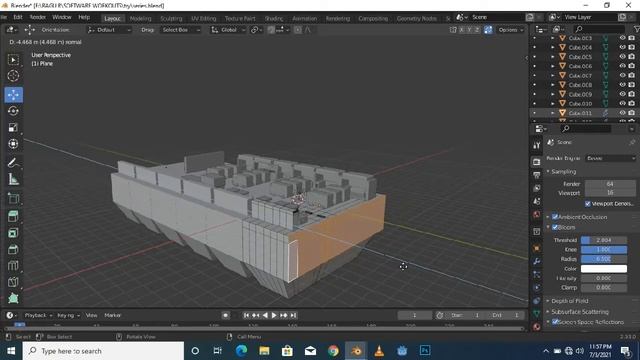Open the Tool properties tab
This screenshot has height=360, width=640.
537,145
